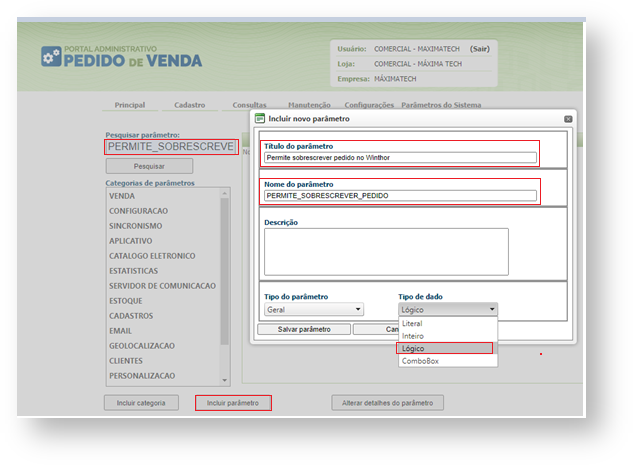The width and height of the screenshot is (634, 466).
Task: Select the SINCRONISMO category
Action: pyautogui.click(x=137, y=226)
